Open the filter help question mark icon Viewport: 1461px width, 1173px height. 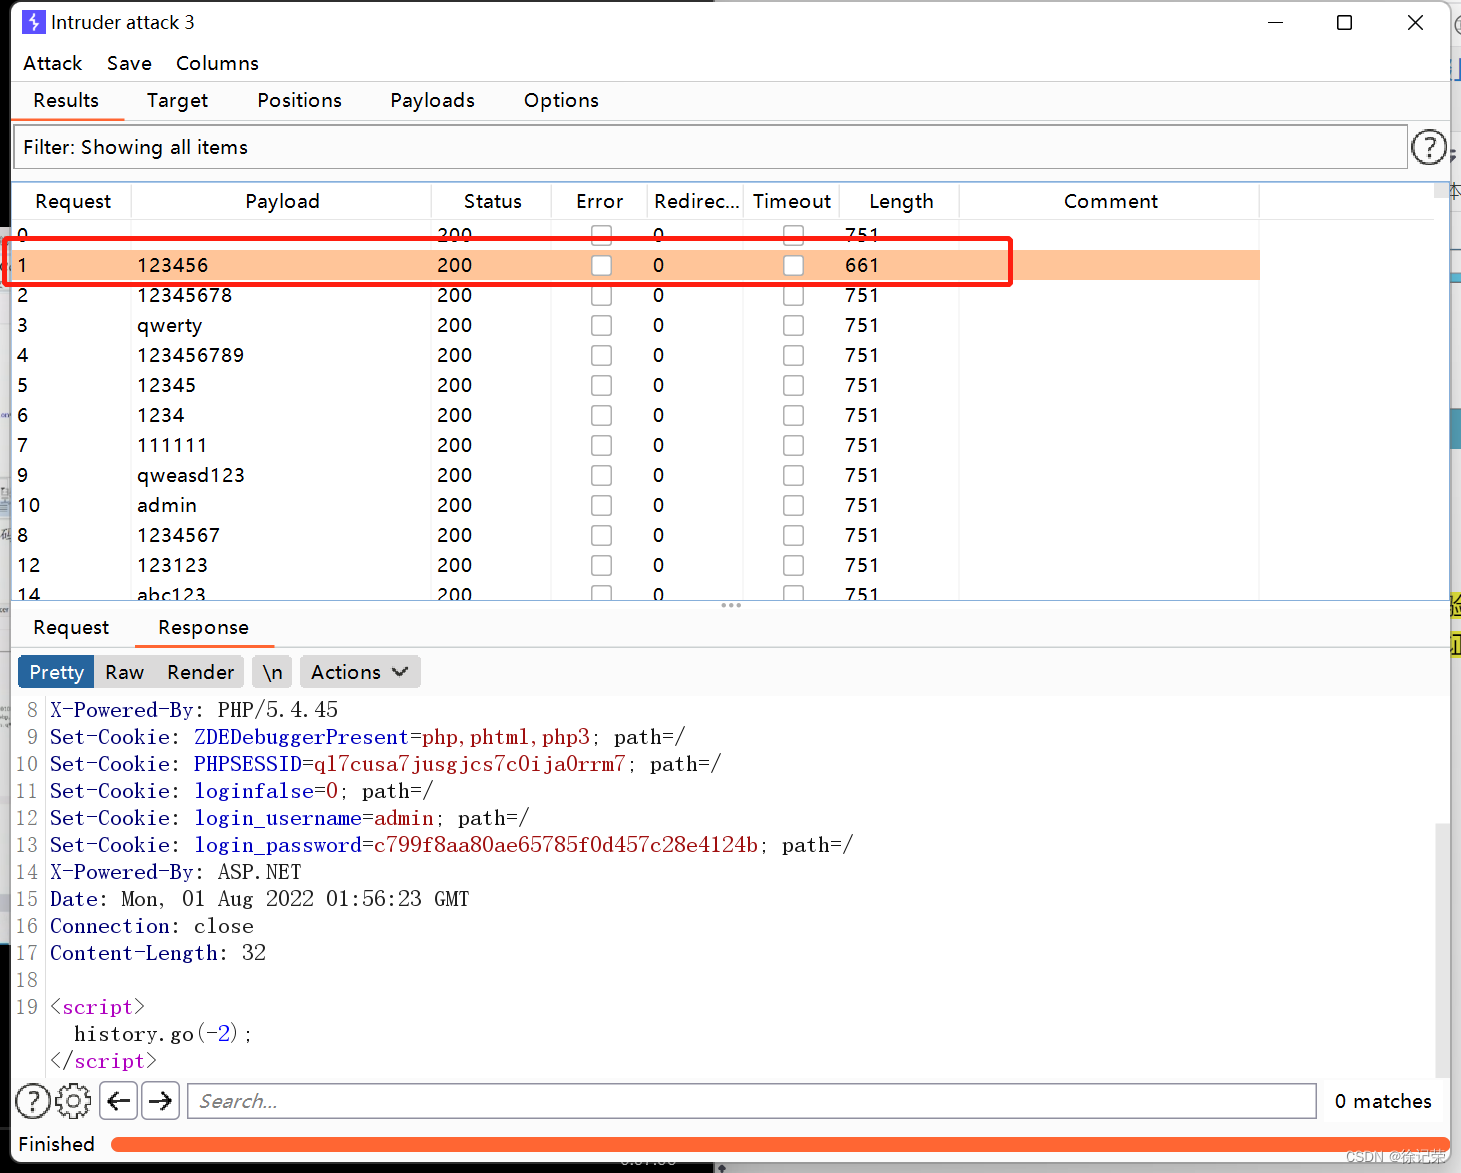pyautogui.click(x=1428, y=147)
